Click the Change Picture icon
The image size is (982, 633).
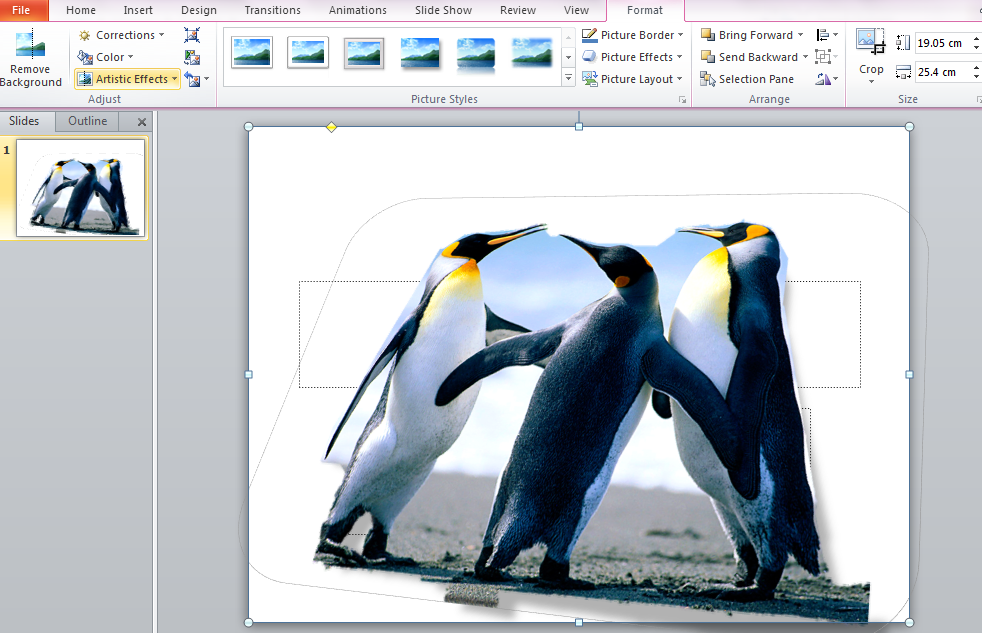(192, 57)
